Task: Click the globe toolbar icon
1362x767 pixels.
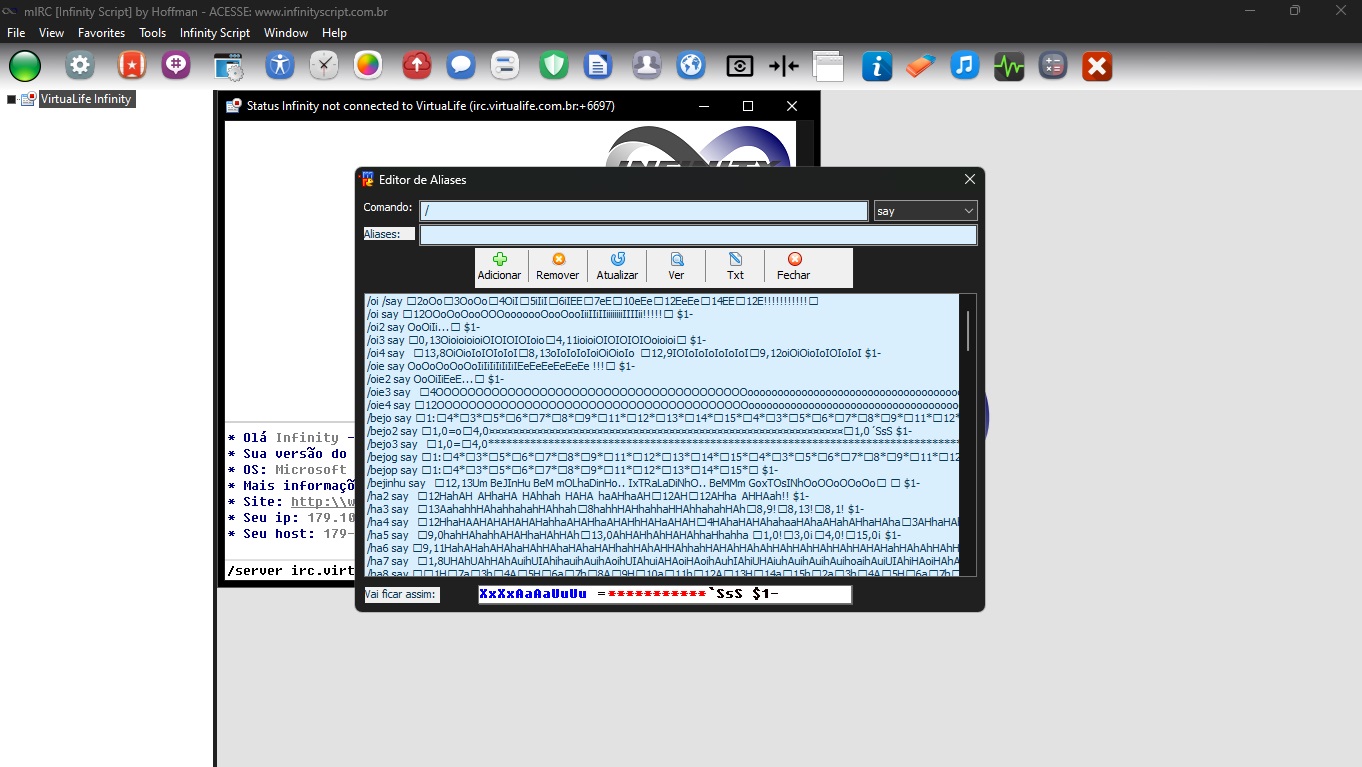Action: [691, 66]
